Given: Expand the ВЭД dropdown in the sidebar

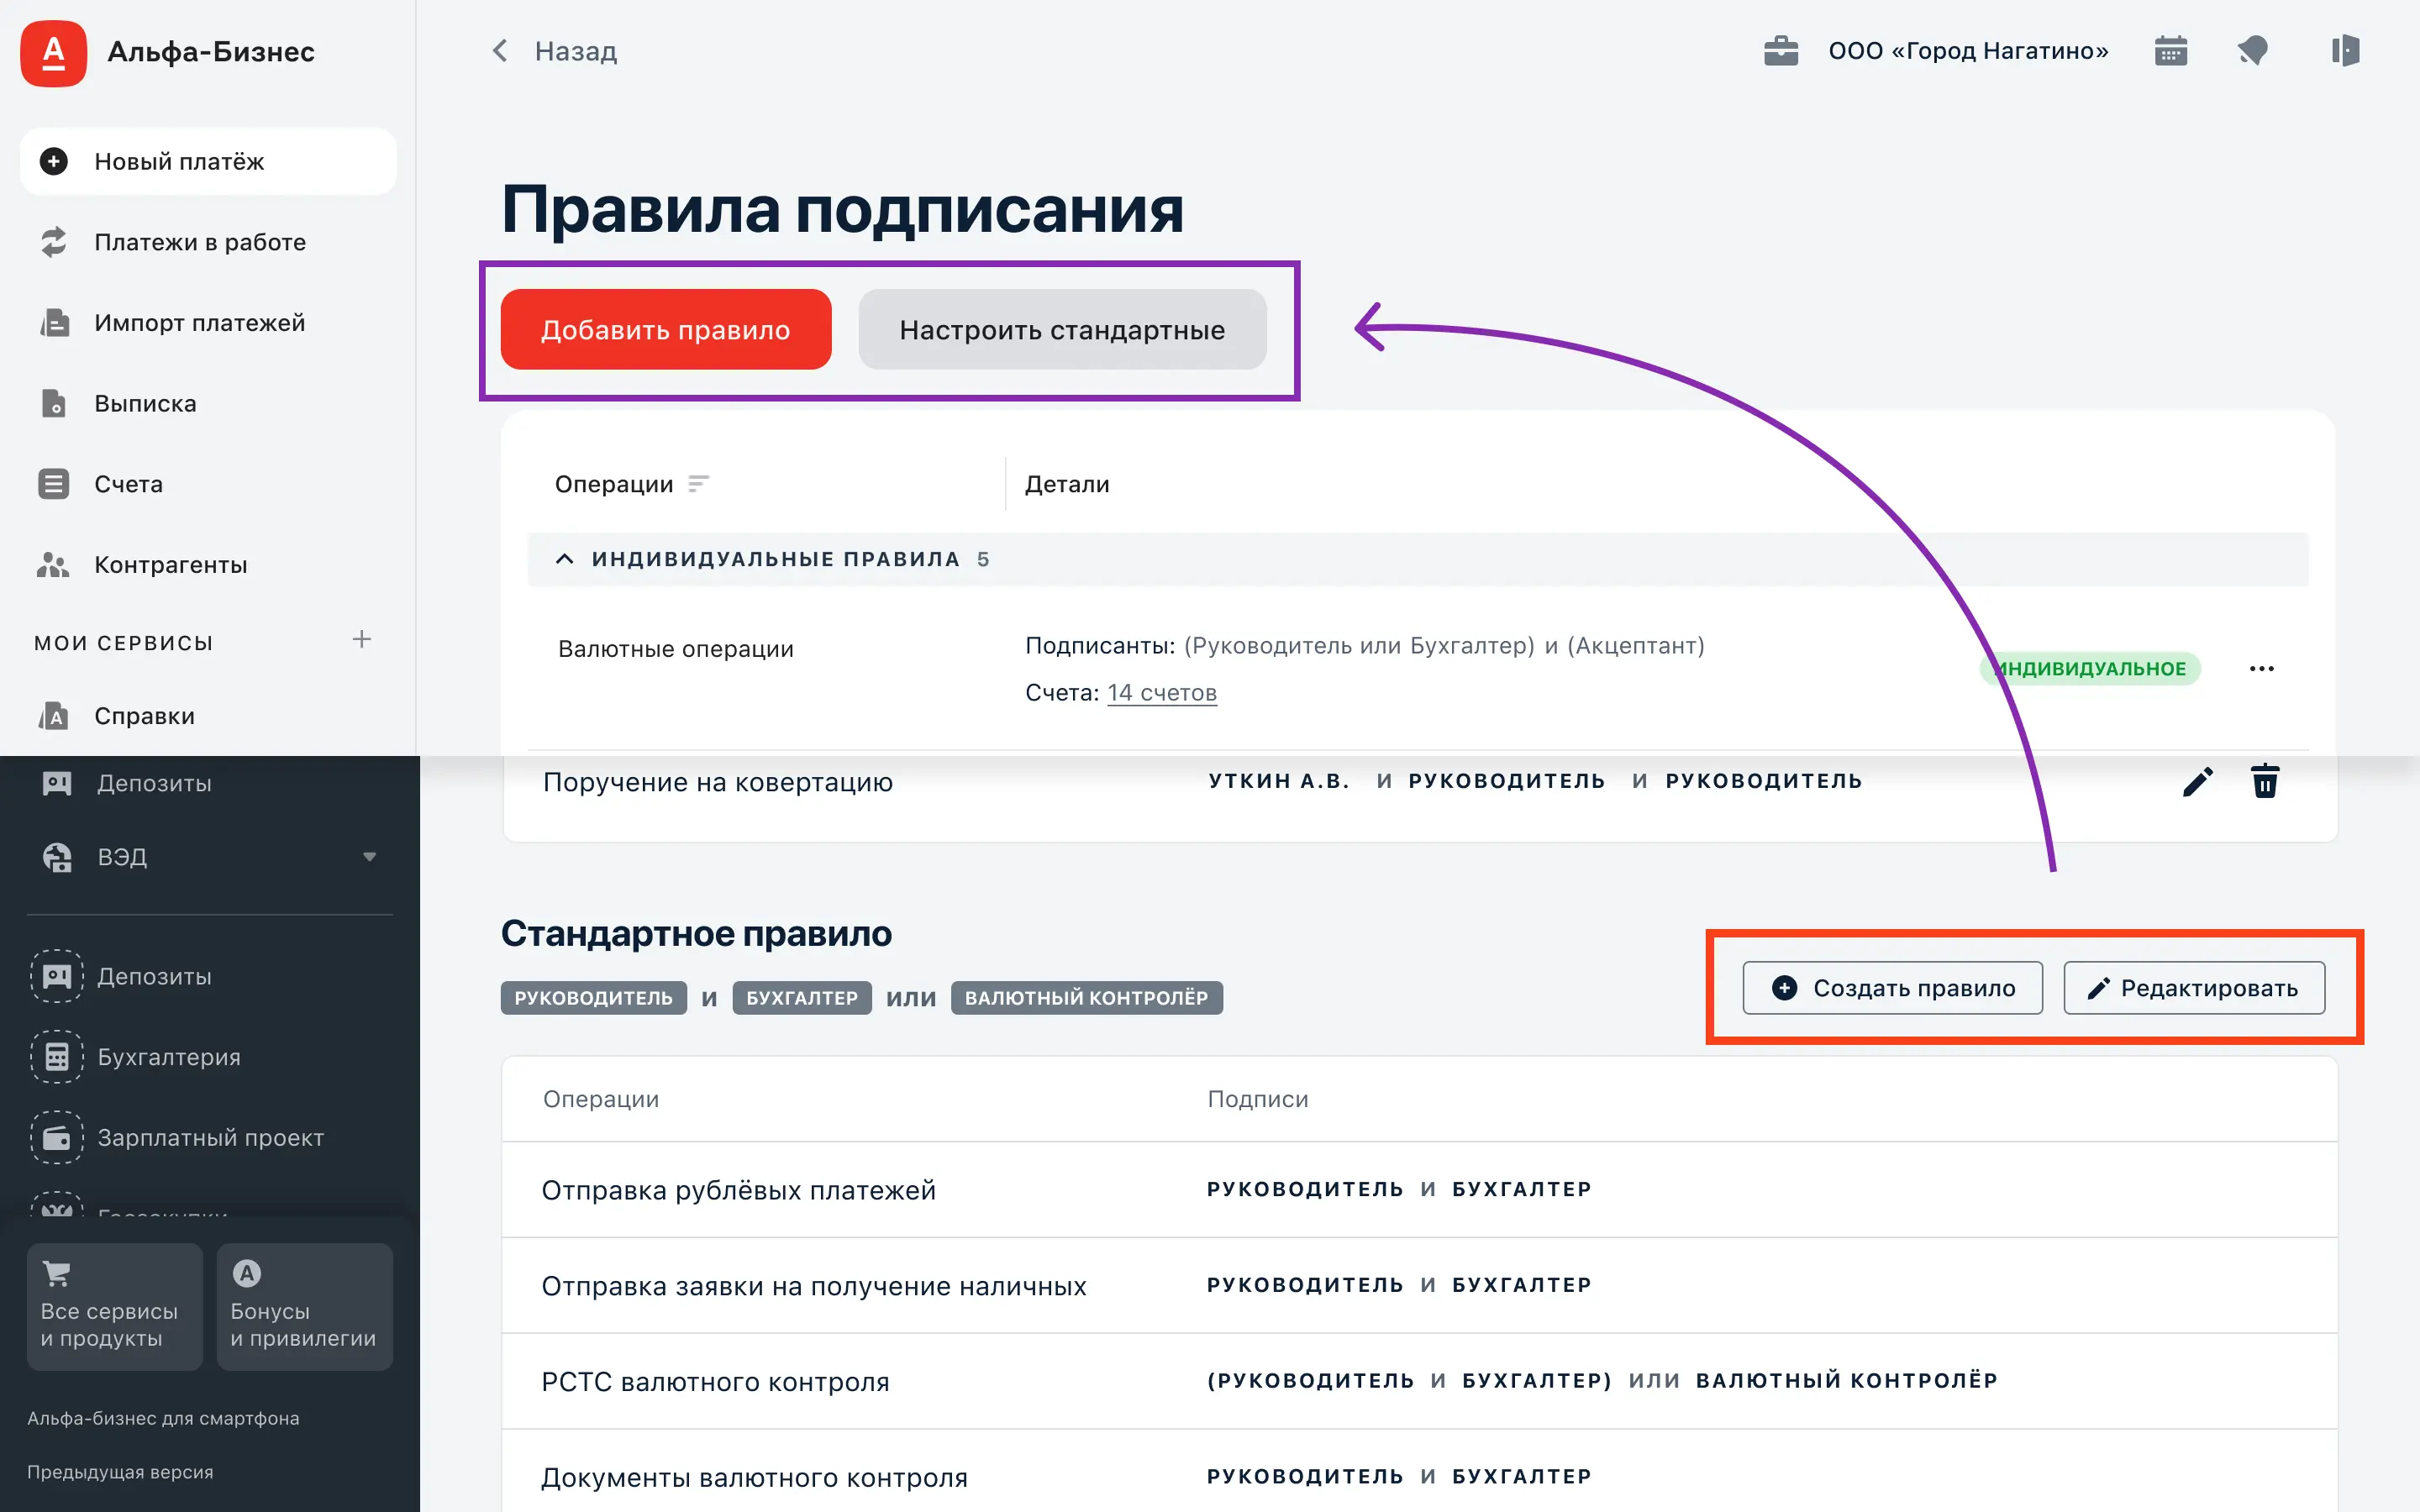Looking at the screenshot, I should click(x=369, y=857).
